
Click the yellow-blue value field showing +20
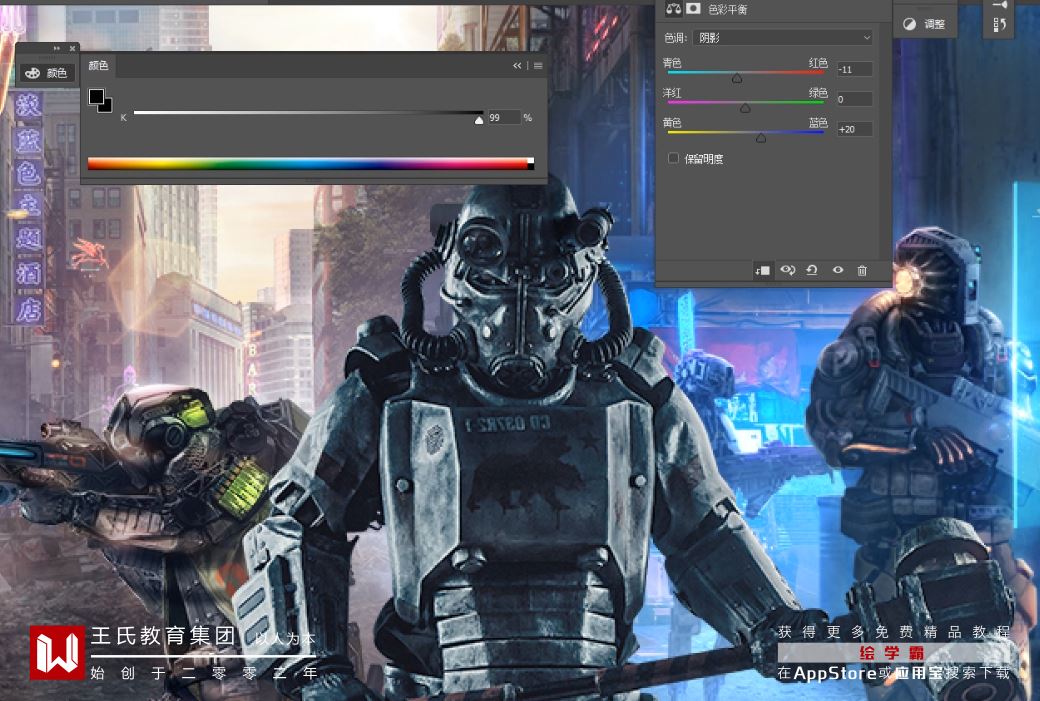tap(854, 129)
